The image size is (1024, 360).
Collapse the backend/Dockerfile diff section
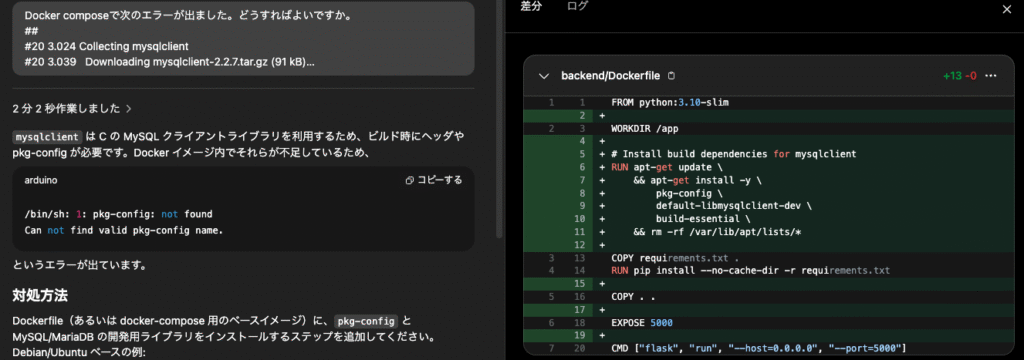point(543,76)
